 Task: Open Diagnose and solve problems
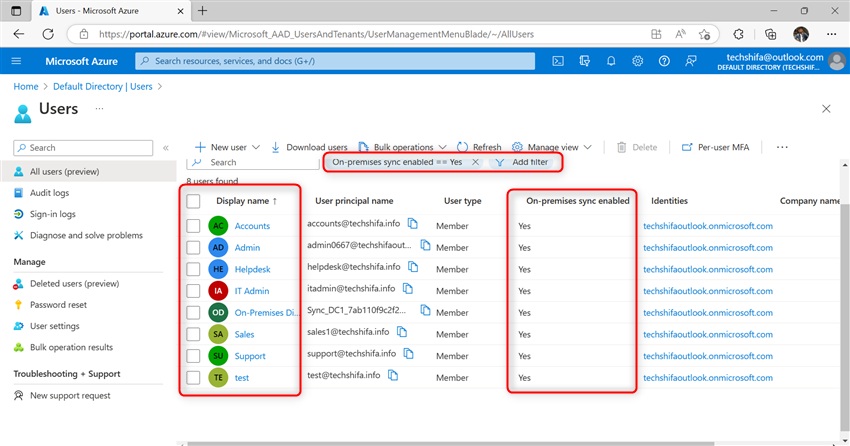tap(88, 235)
